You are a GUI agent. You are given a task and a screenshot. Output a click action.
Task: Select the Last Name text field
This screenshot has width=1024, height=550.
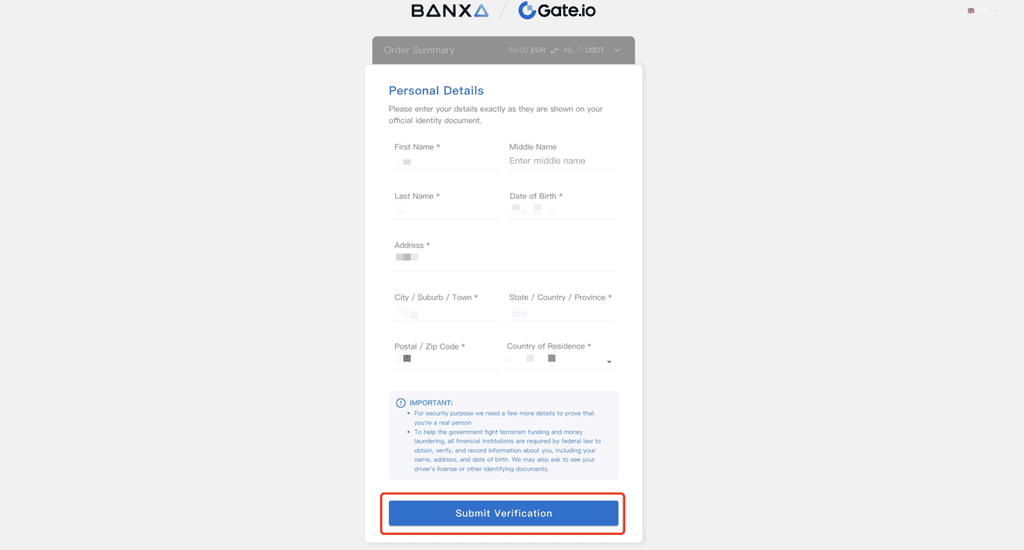coord(445,210)
